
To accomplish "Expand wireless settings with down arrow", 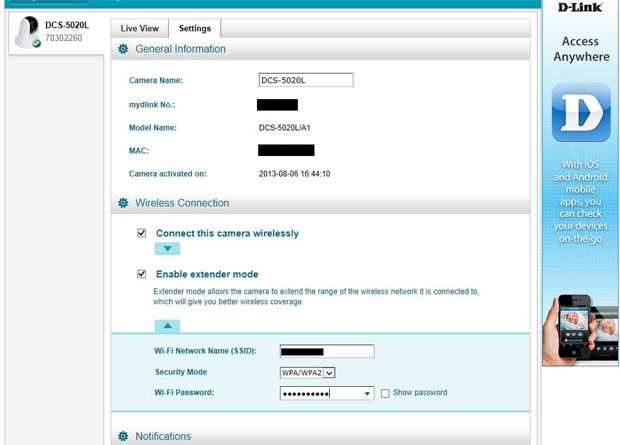I will [167, 249].
